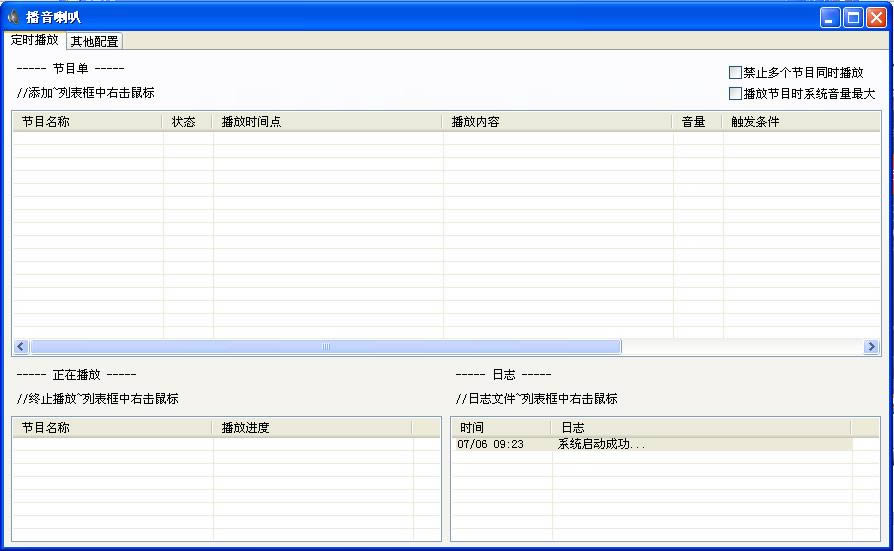The height and width of the screenshot is (551, 894).
Task: Switch to the 定时播放 tab
Action: click(34, 40)
